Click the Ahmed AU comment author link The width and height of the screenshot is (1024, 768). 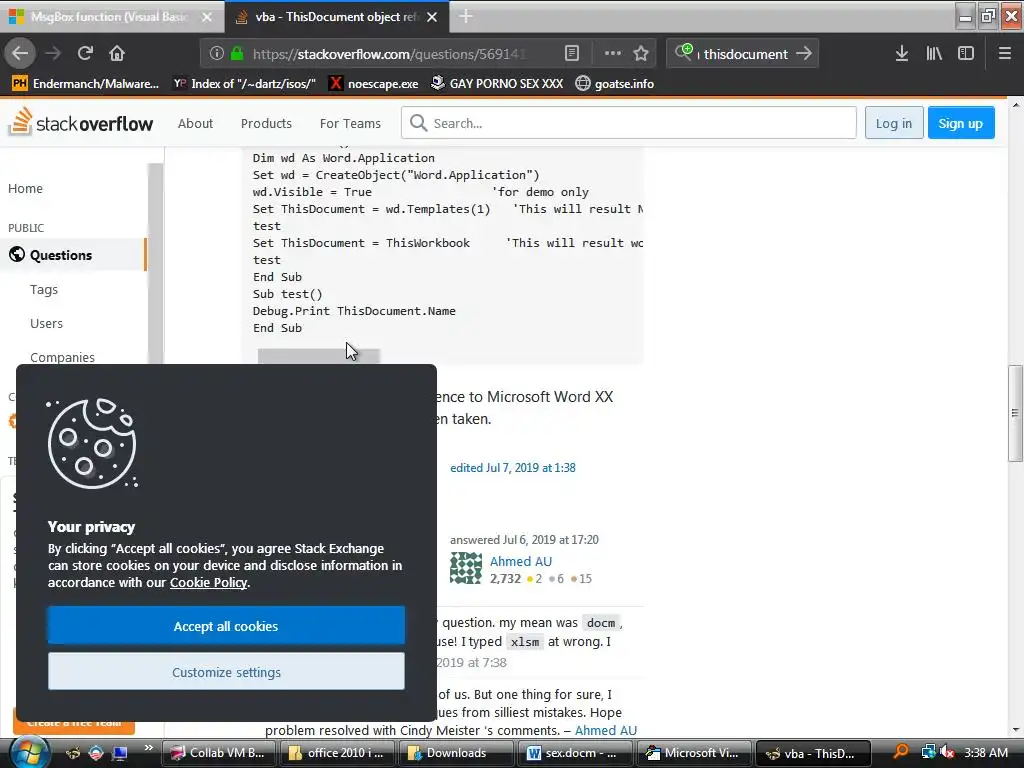pos(605,730)
